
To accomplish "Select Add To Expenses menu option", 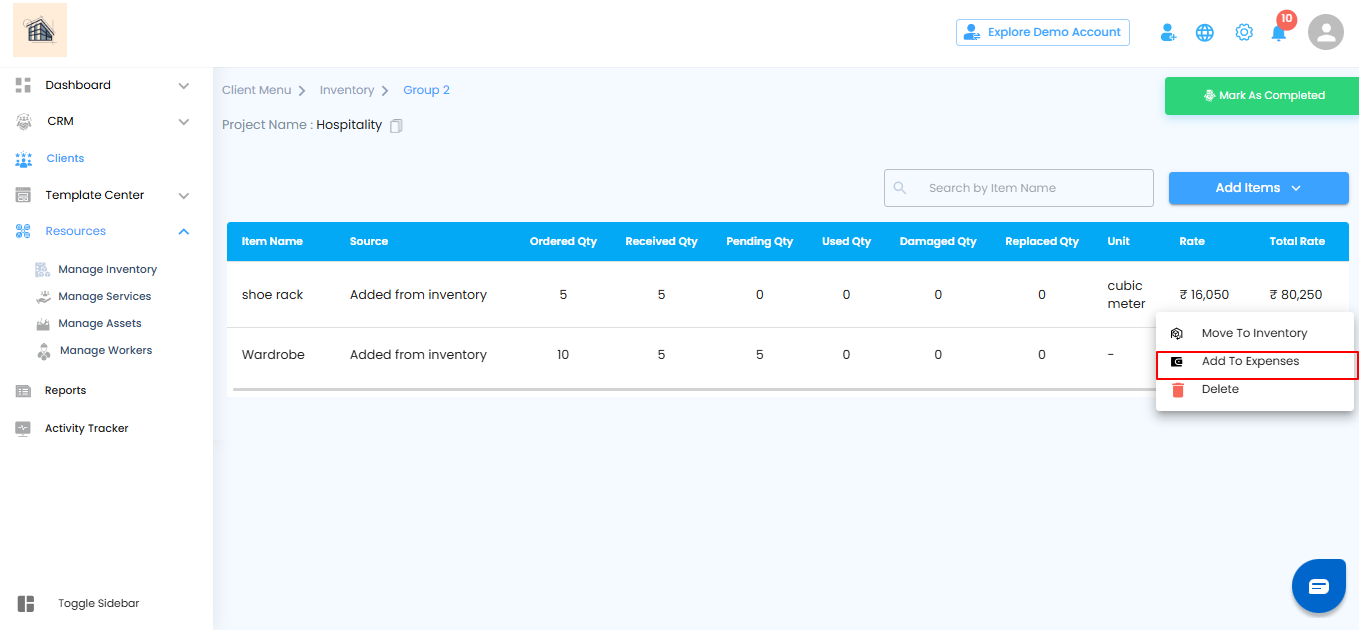I will pos(1254,361).
